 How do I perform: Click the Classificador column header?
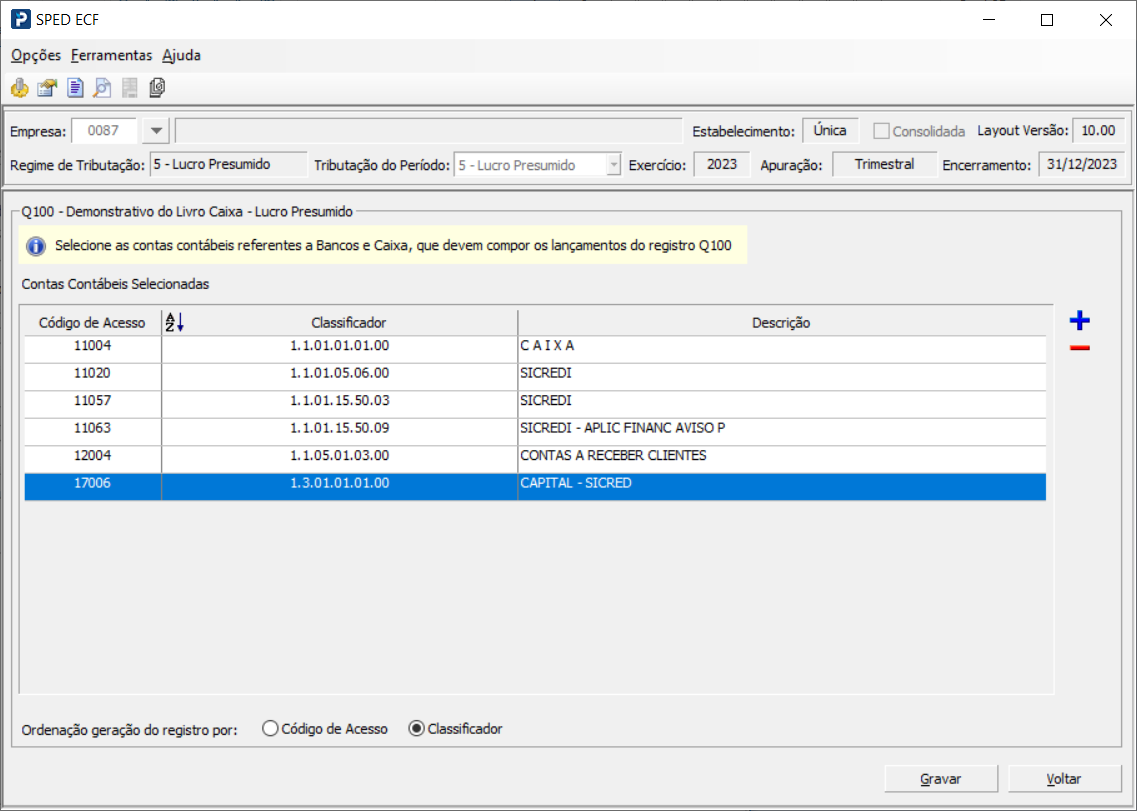[x=349, y=323]
